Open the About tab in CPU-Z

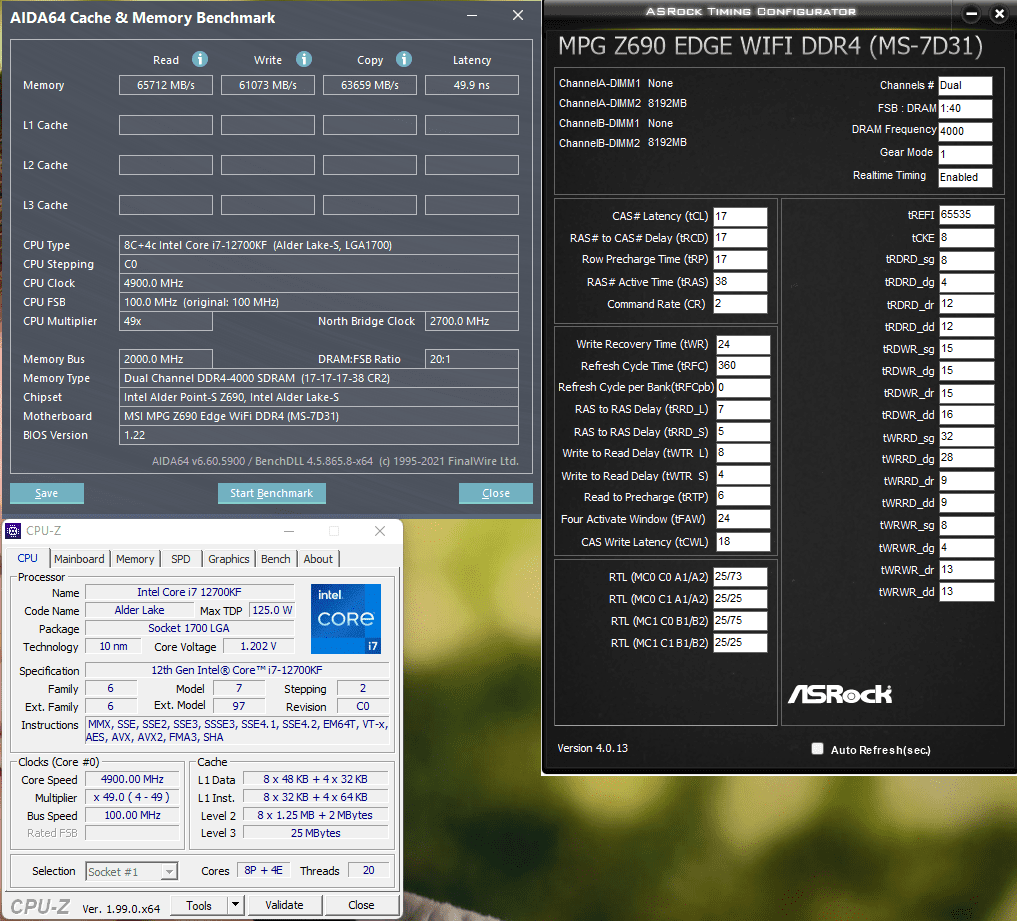tap(318, 559)
